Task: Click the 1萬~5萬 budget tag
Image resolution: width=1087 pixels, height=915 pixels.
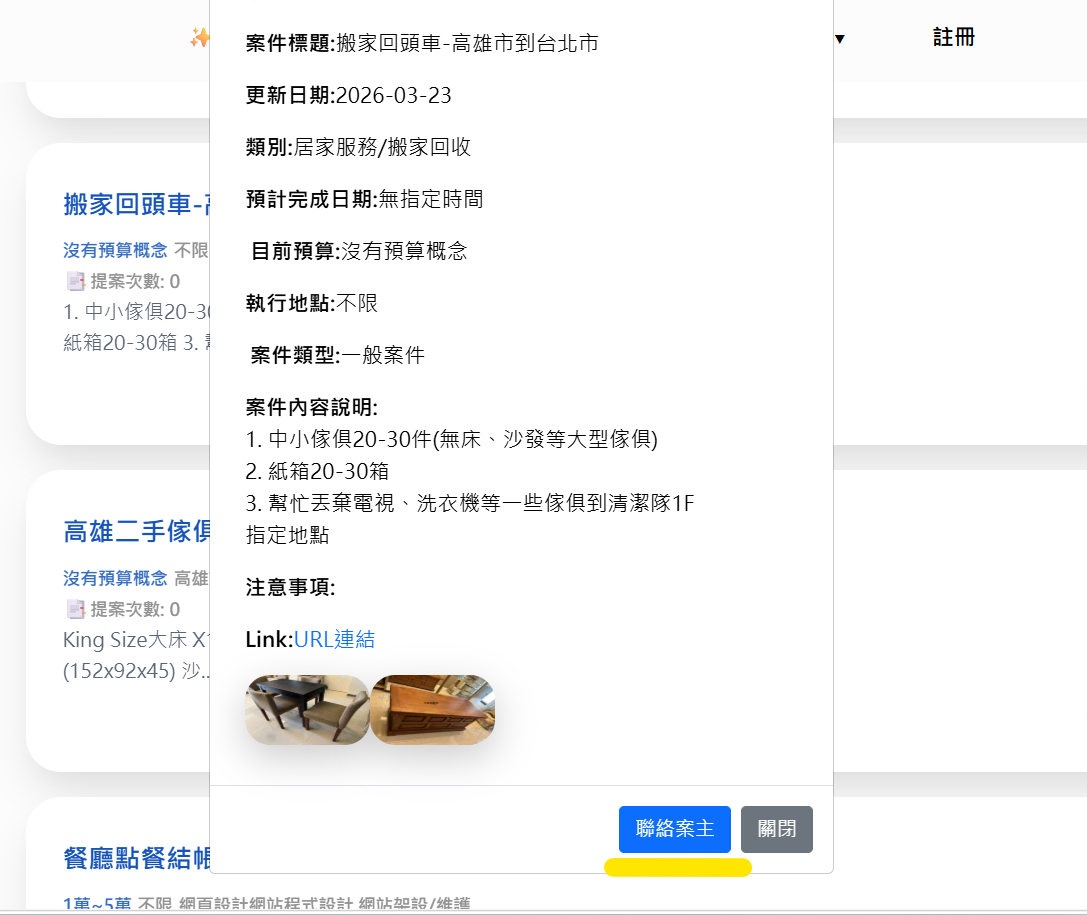Action: [x=97, y=903]
